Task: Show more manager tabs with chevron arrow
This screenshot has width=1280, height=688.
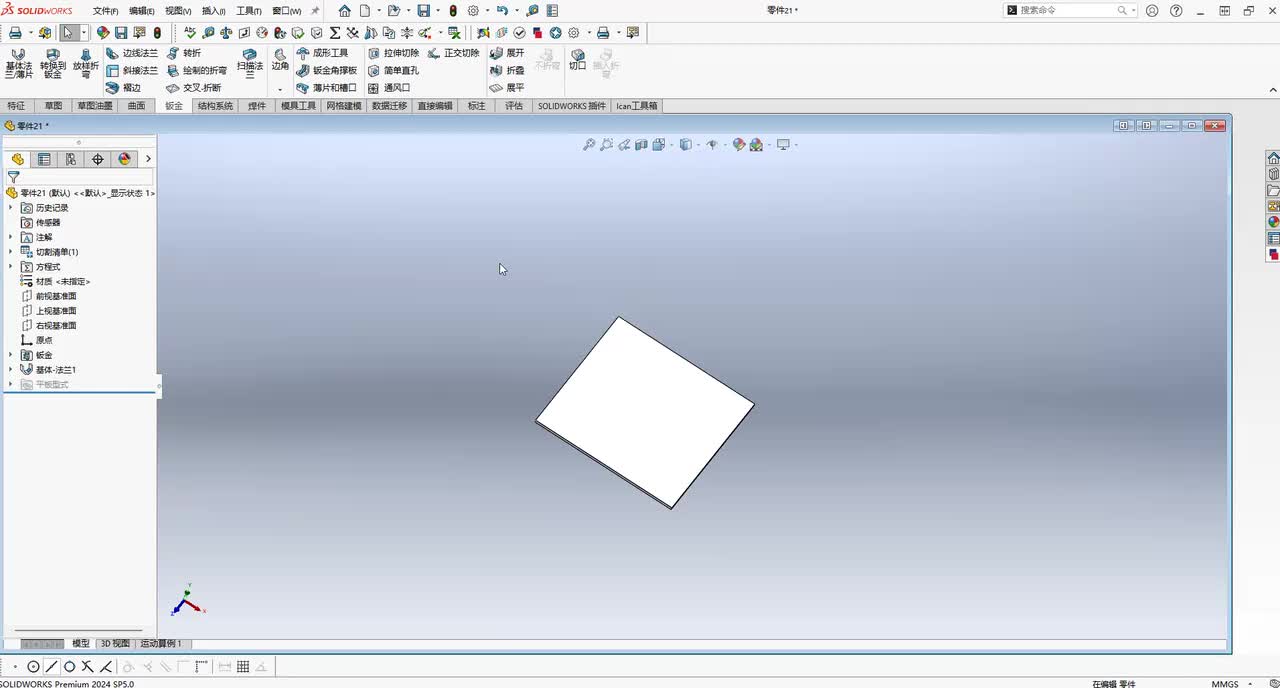Action: 148,159
